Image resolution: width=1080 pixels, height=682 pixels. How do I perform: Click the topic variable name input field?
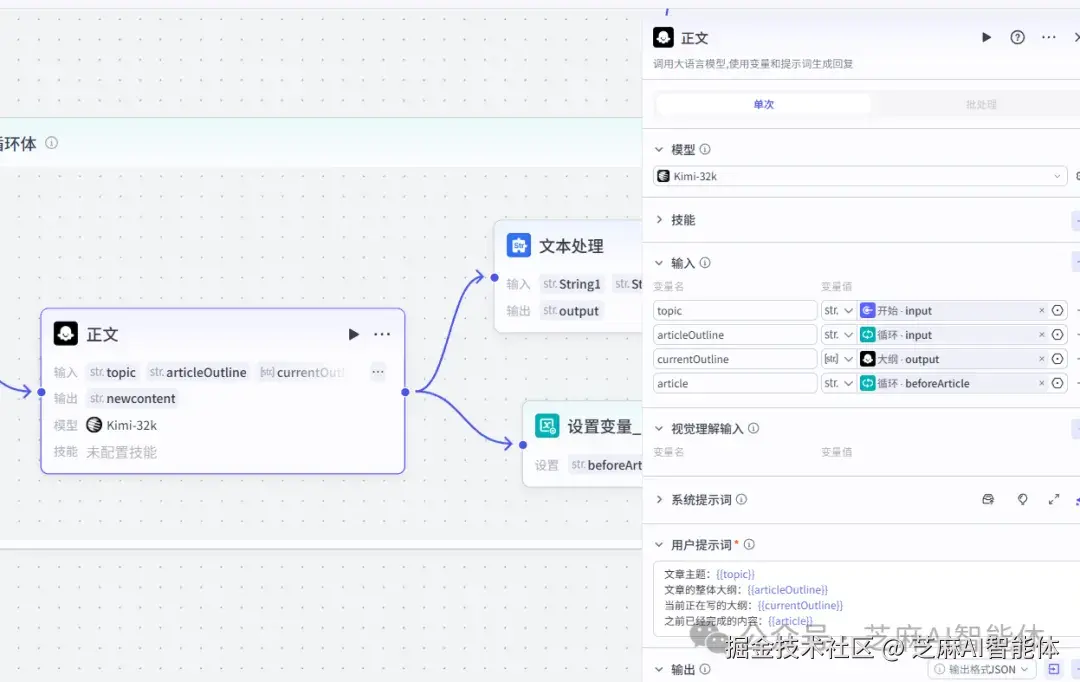pyautogui.click(x=734, y=310)
